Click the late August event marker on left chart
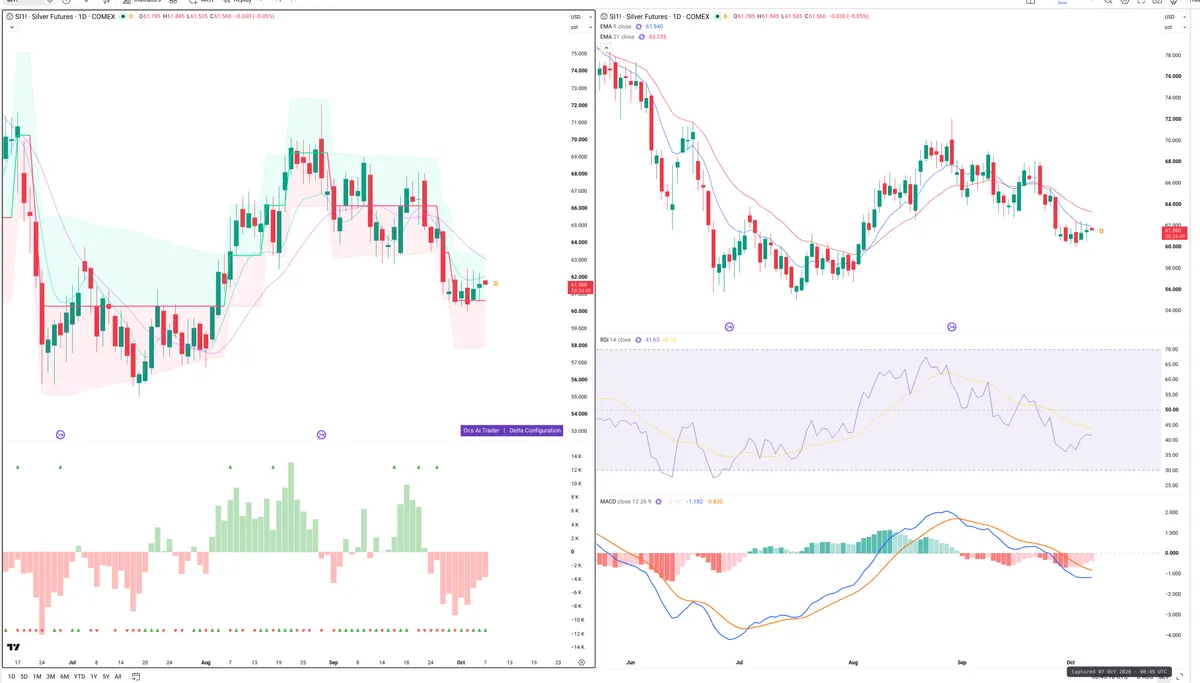Image resolution: width=1200 pixels, height=683 pixels. coord(321,434)
